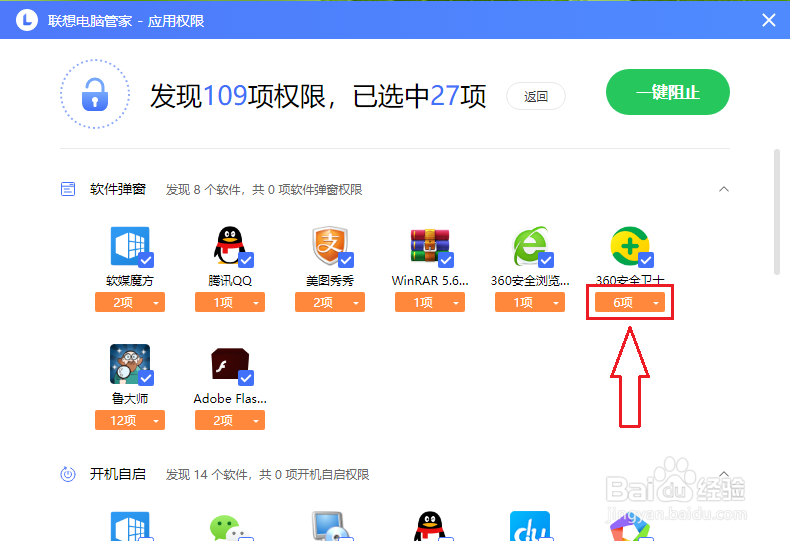Click the WinRAR 5.6... name label
This screenshot has height=541, width=790.
pyautogui.click(x=430, y=281)
